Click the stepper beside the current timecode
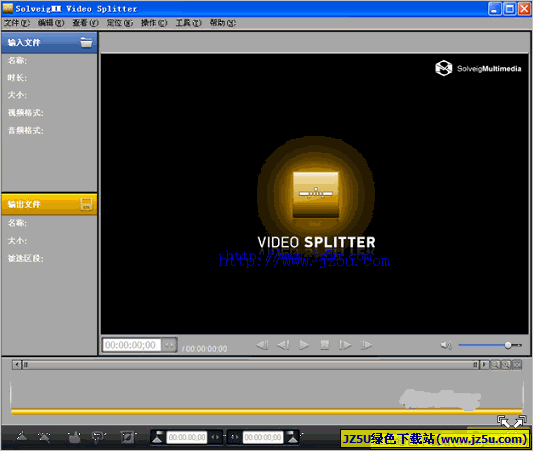 click(169, 345)
